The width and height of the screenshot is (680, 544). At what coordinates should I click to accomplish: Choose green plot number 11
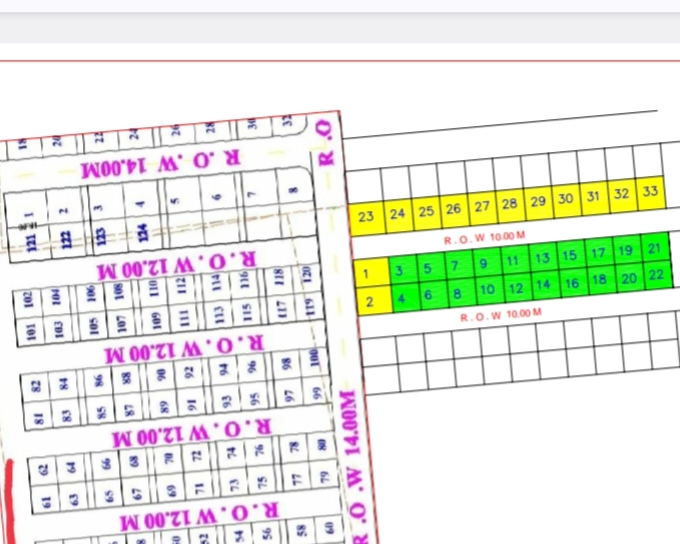tap(512, 261)
